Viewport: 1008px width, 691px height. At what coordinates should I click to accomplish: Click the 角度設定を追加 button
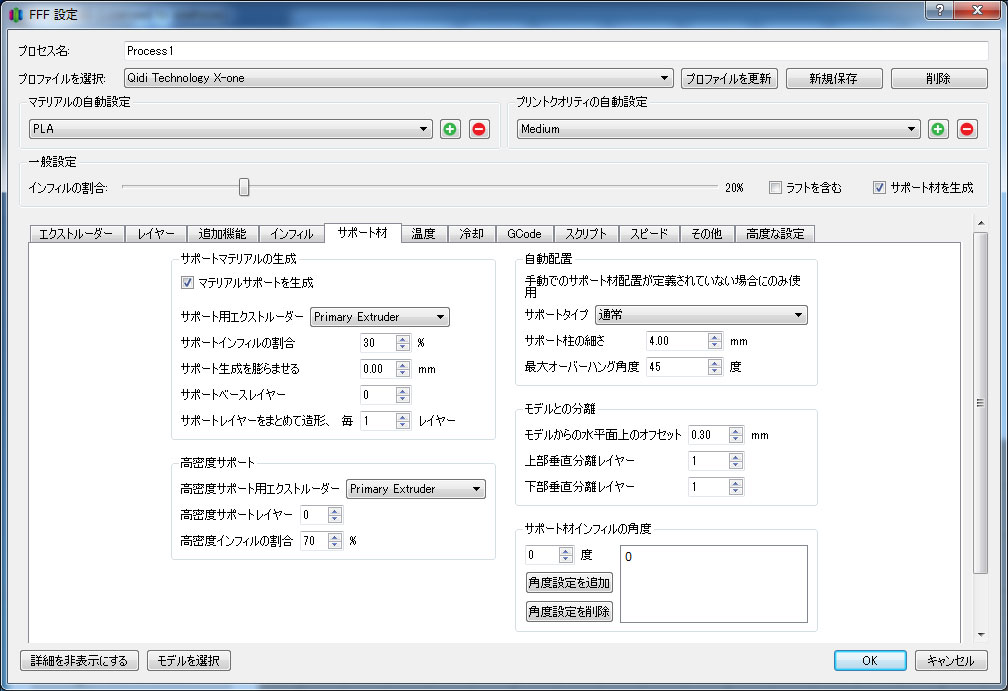pos(569,583)
